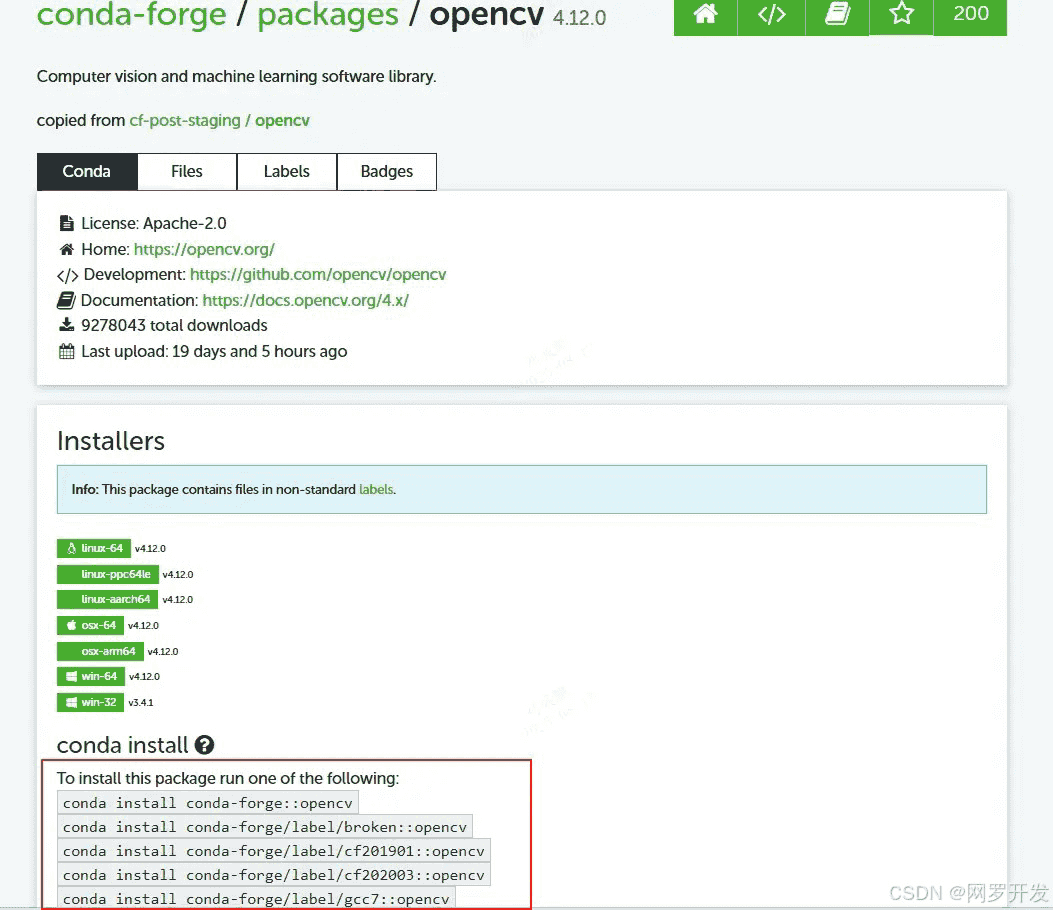The height and width of the screenshot is (910, 1053).
Task: Select the osx-arm64 installer badge
Action: (x=100, y=651)
